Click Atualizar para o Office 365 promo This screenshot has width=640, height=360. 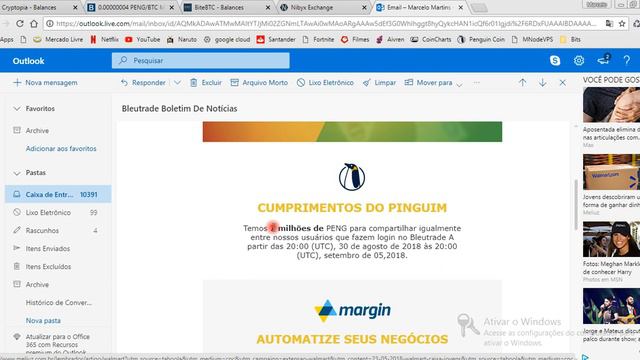coord(57,344)
